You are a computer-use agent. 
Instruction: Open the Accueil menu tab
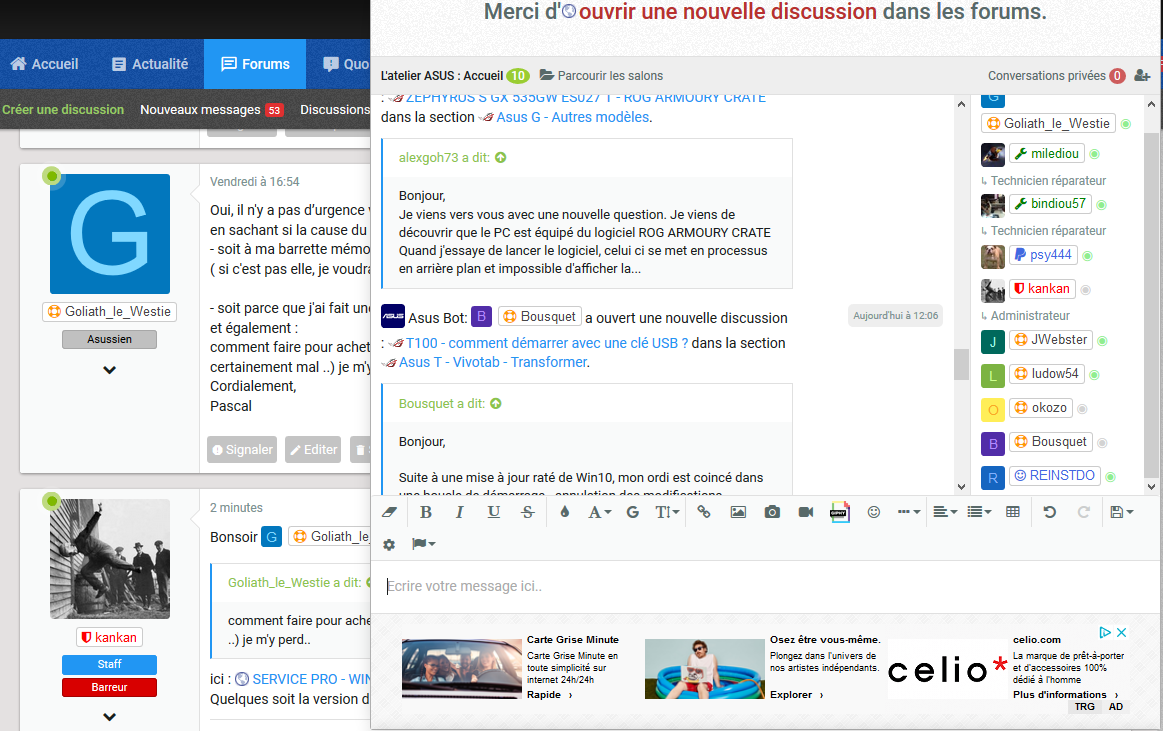tap(45, 64)
